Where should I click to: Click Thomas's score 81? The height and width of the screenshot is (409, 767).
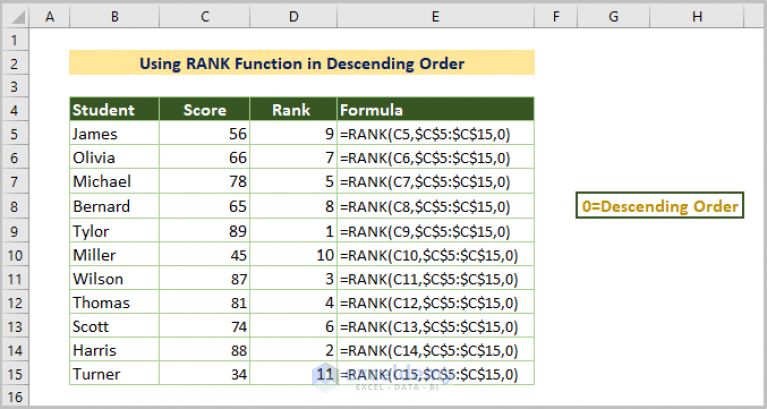click(x=204, y=302)
